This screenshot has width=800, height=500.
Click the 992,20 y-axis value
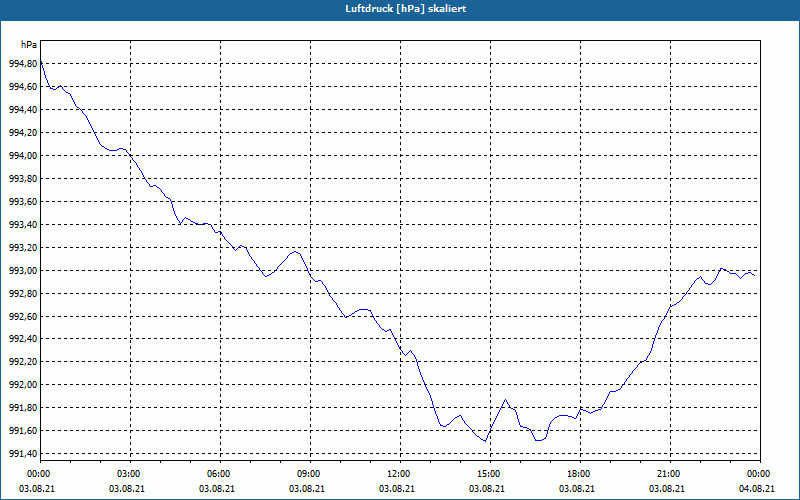pos(23,362)
